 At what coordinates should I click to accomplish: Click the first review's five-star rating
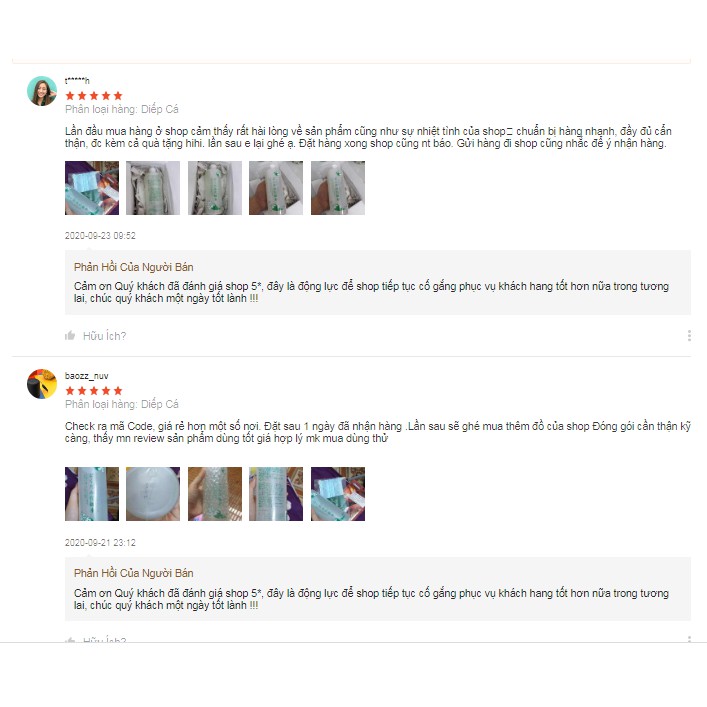click(x=94, y=96)
